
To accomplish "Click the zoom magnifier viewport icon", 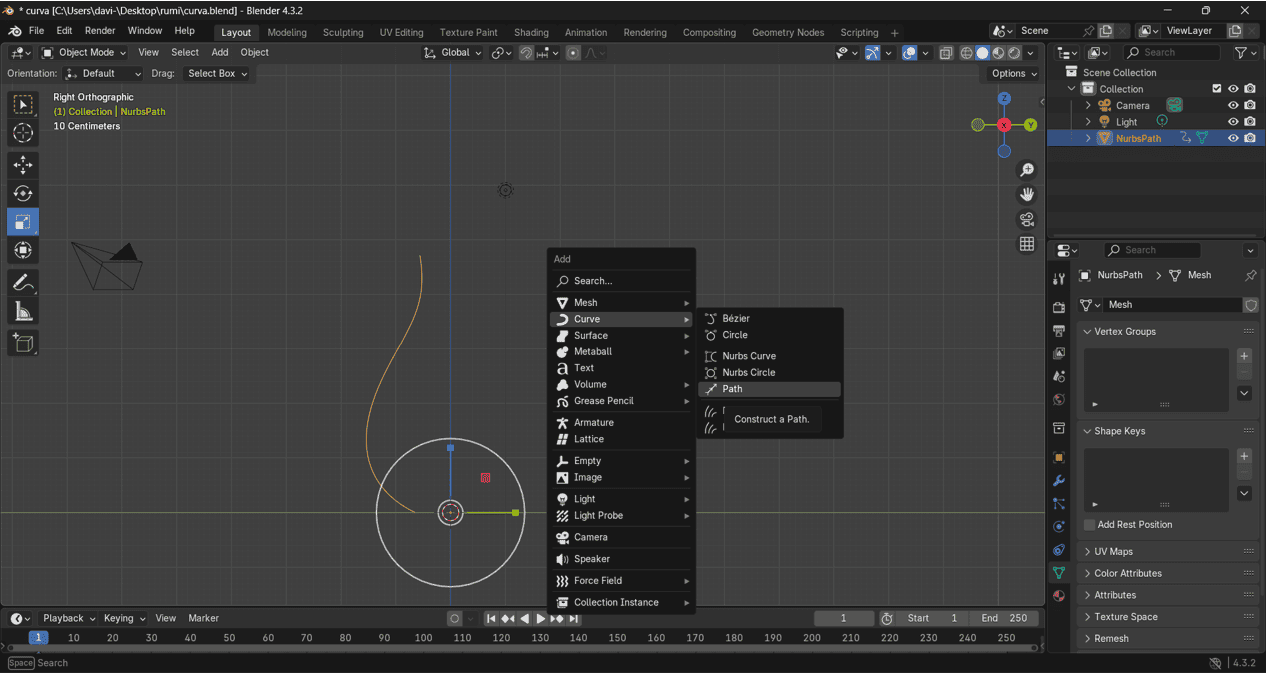I will (x=1027, y=171).
